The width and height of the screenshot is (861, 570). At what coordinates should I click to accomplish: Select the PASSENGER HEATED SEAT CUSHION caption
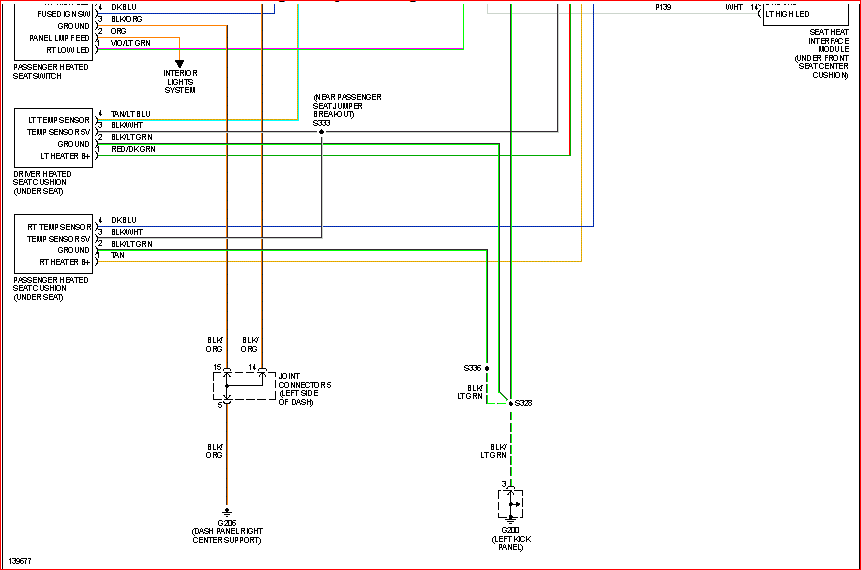(51, 288)
